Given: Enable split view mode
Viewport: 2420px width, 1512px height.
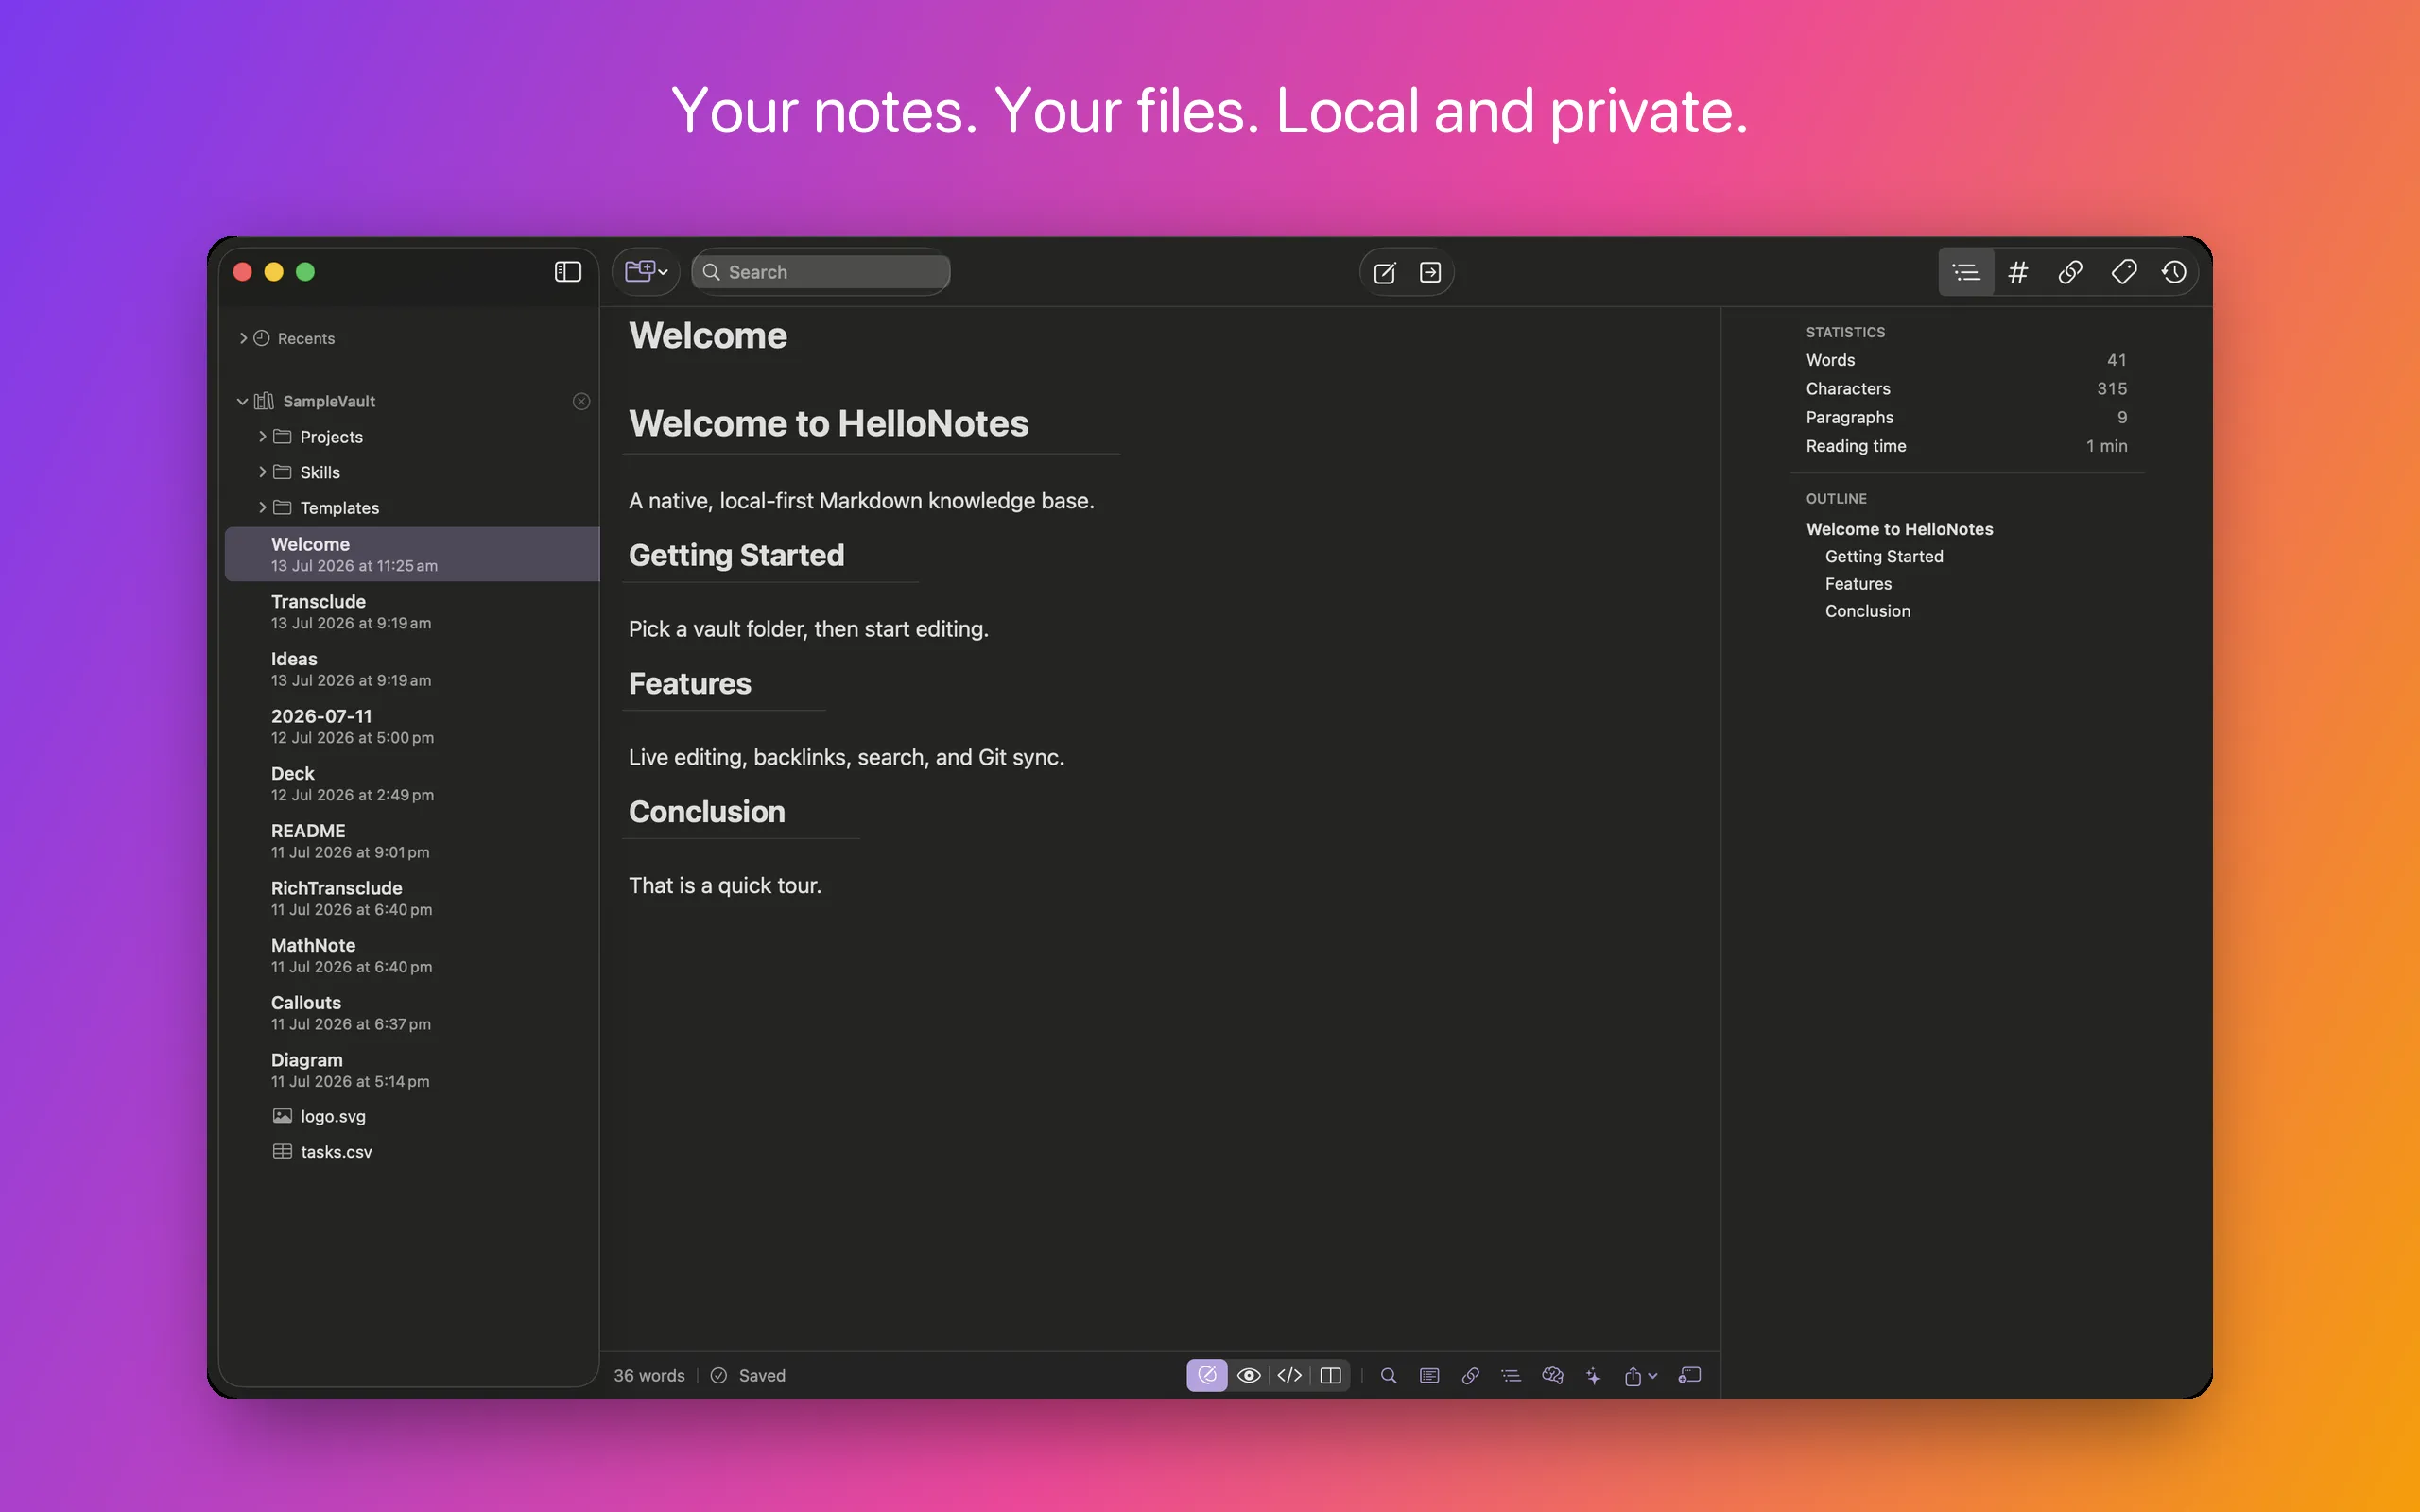Looking at the screenshot, I should [1330, 1376].
